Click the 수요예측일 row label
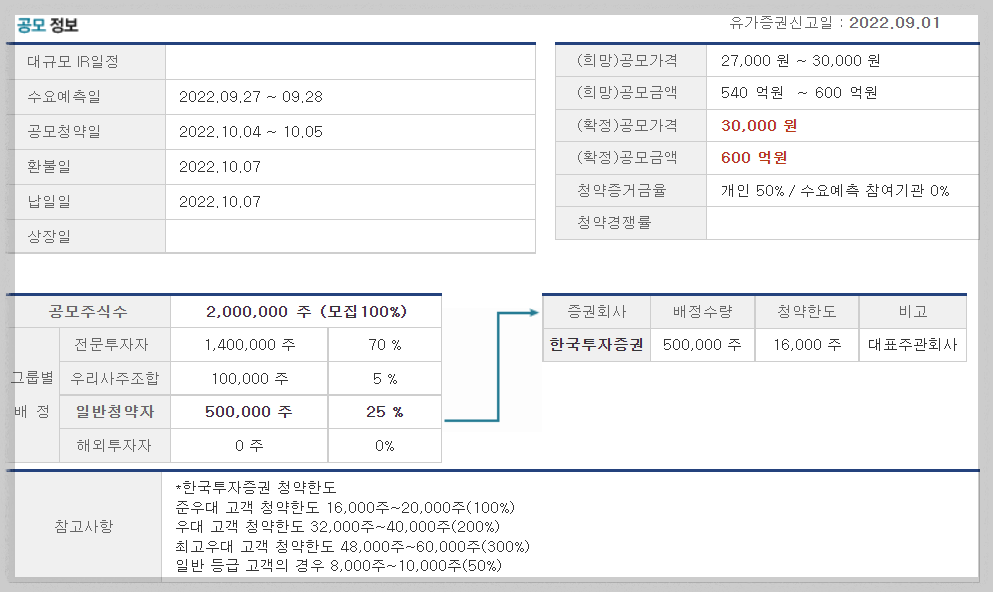Viewport: 993px width, 592px height. [64, 96]
